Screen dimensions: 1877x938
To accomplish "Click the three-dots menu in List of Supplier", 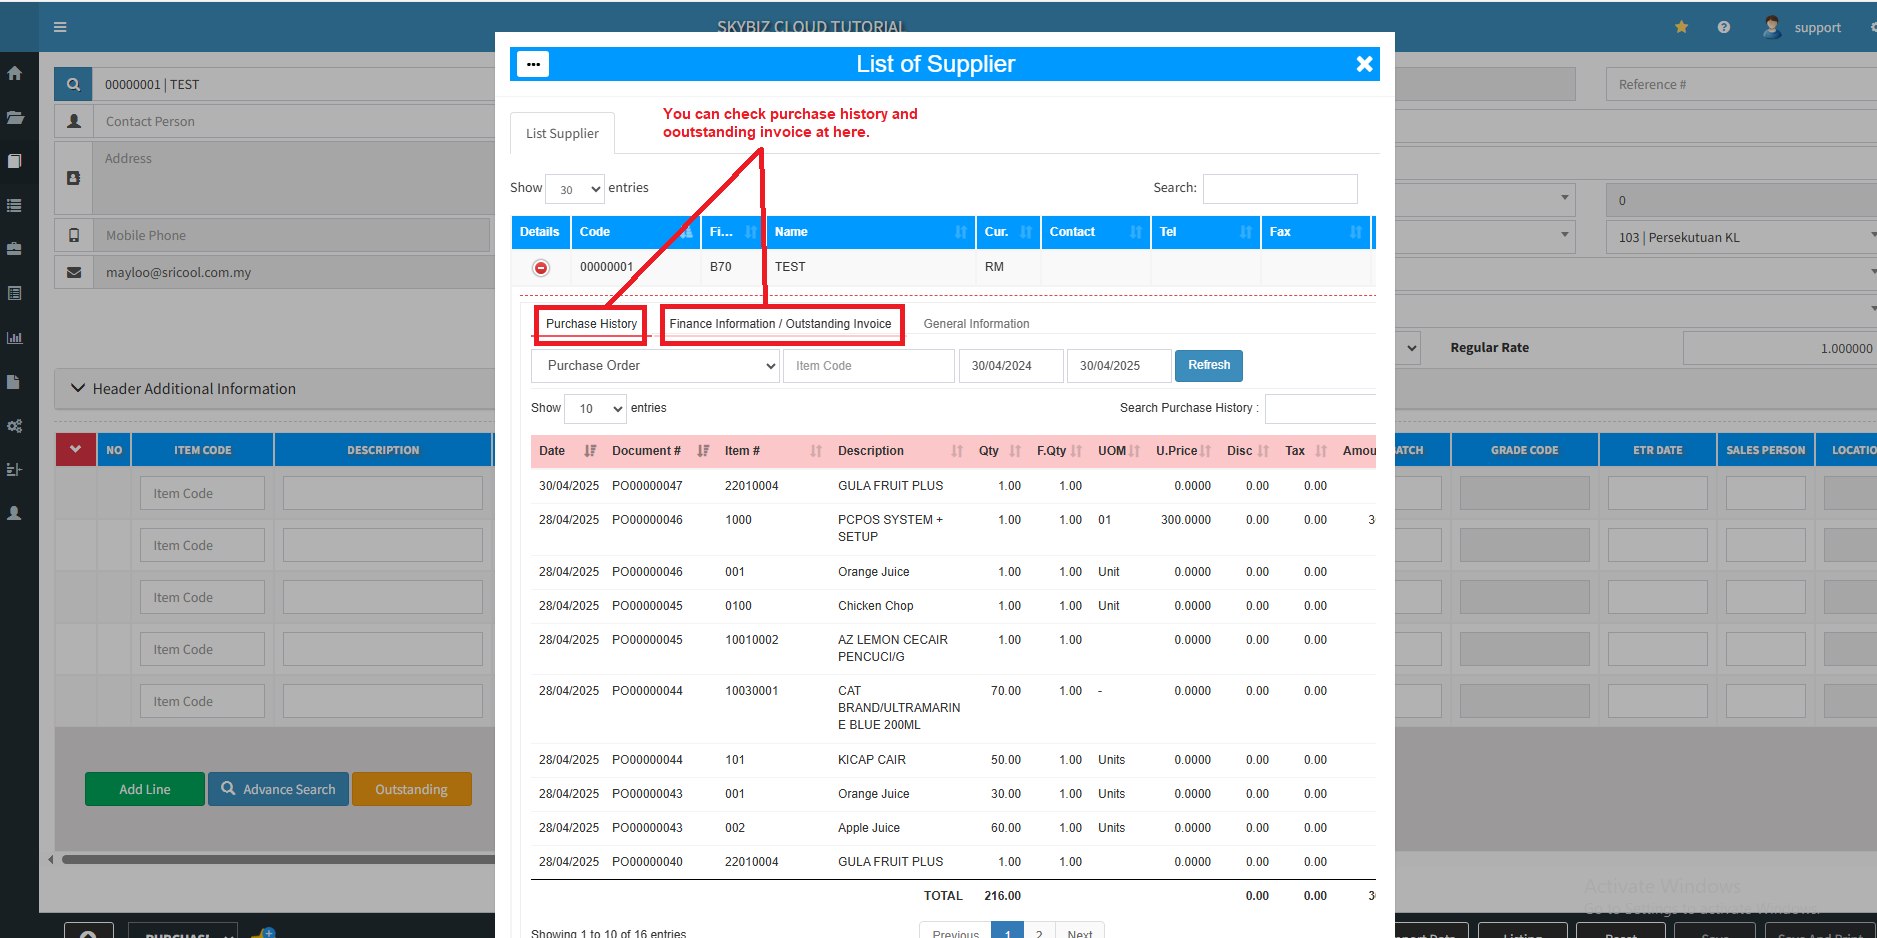I will click(x=533, y=64).
